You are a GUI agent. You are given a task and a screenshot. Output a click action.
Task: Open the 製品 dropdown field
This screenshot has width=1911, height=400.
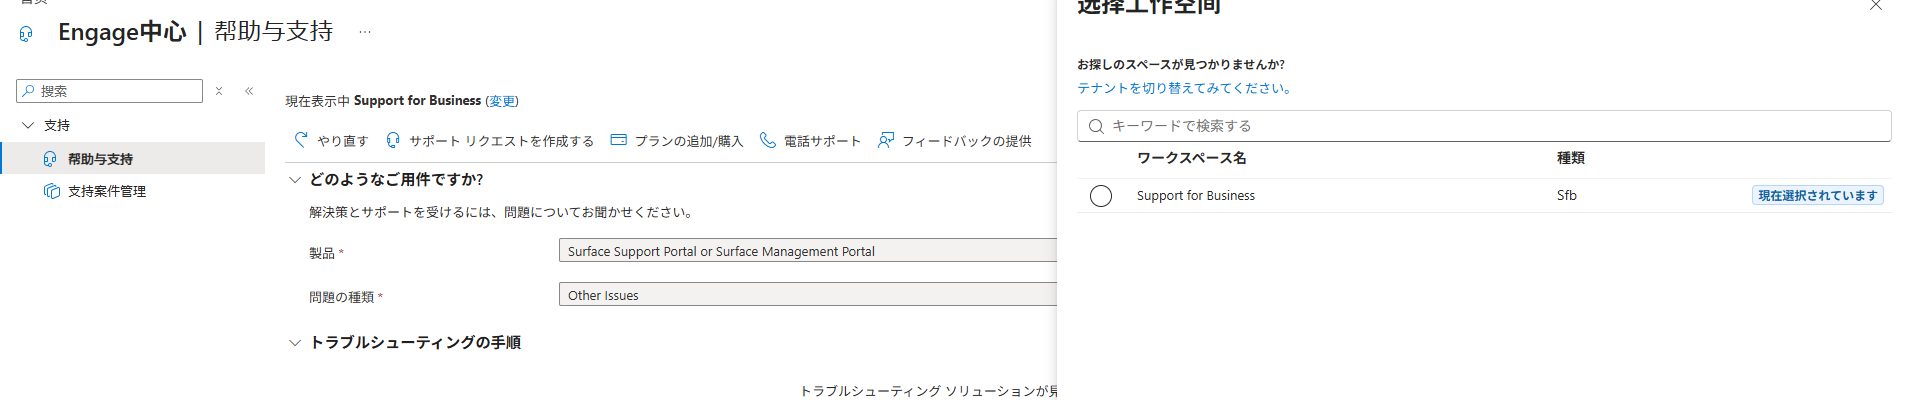tap(808, 251)
